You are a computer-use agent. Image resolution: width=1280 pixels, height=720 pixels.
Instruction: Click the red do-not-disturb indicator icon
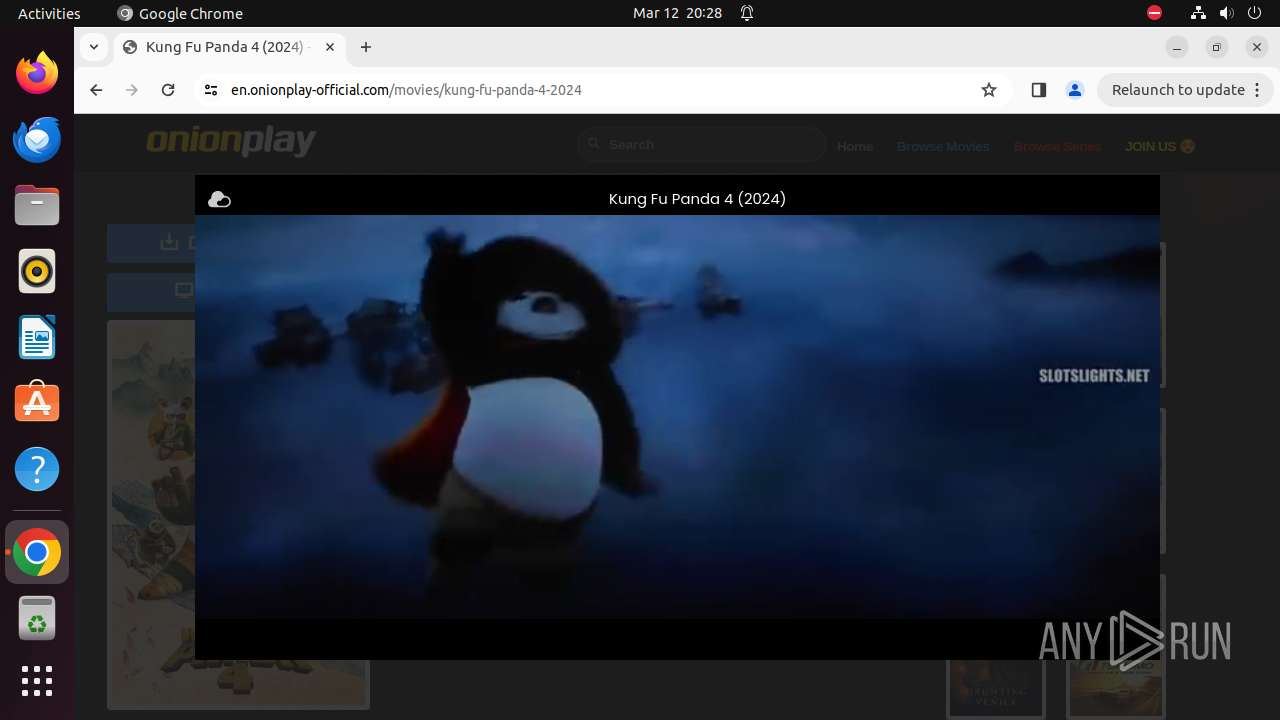(x=1155, y=13)
